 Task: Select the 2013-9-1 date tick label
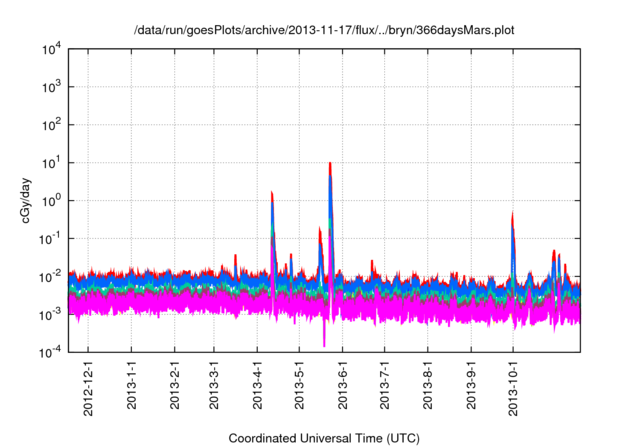click(469, 390)
